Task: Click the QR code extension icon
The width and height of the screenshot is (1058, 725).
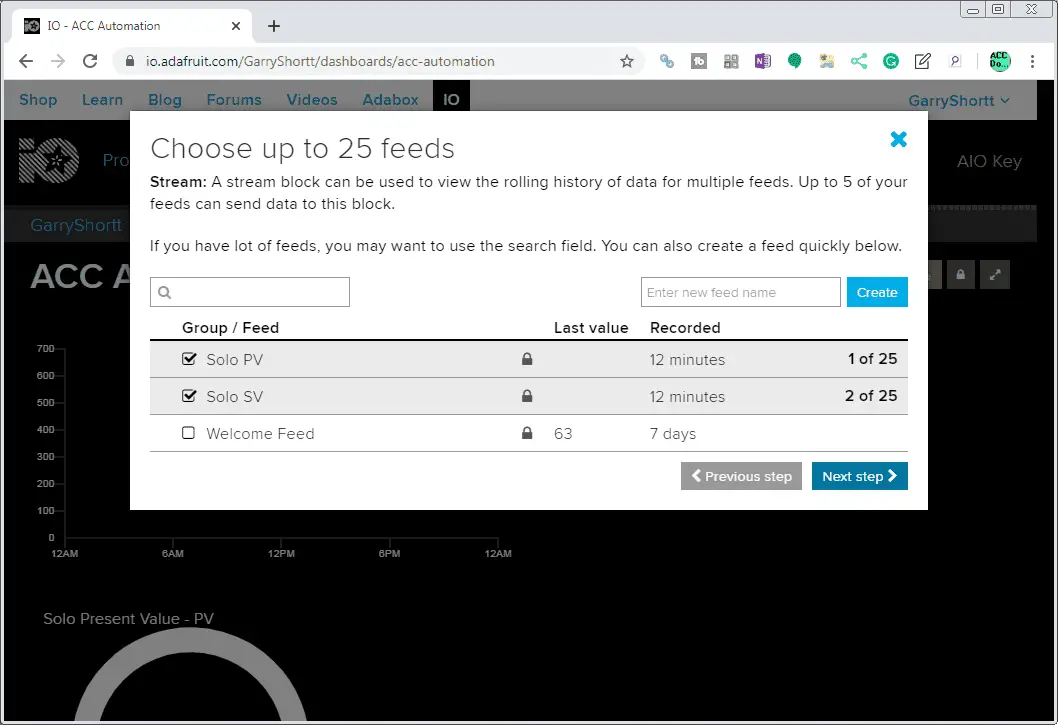Action: pyautogui.click(x=731, y=61)
